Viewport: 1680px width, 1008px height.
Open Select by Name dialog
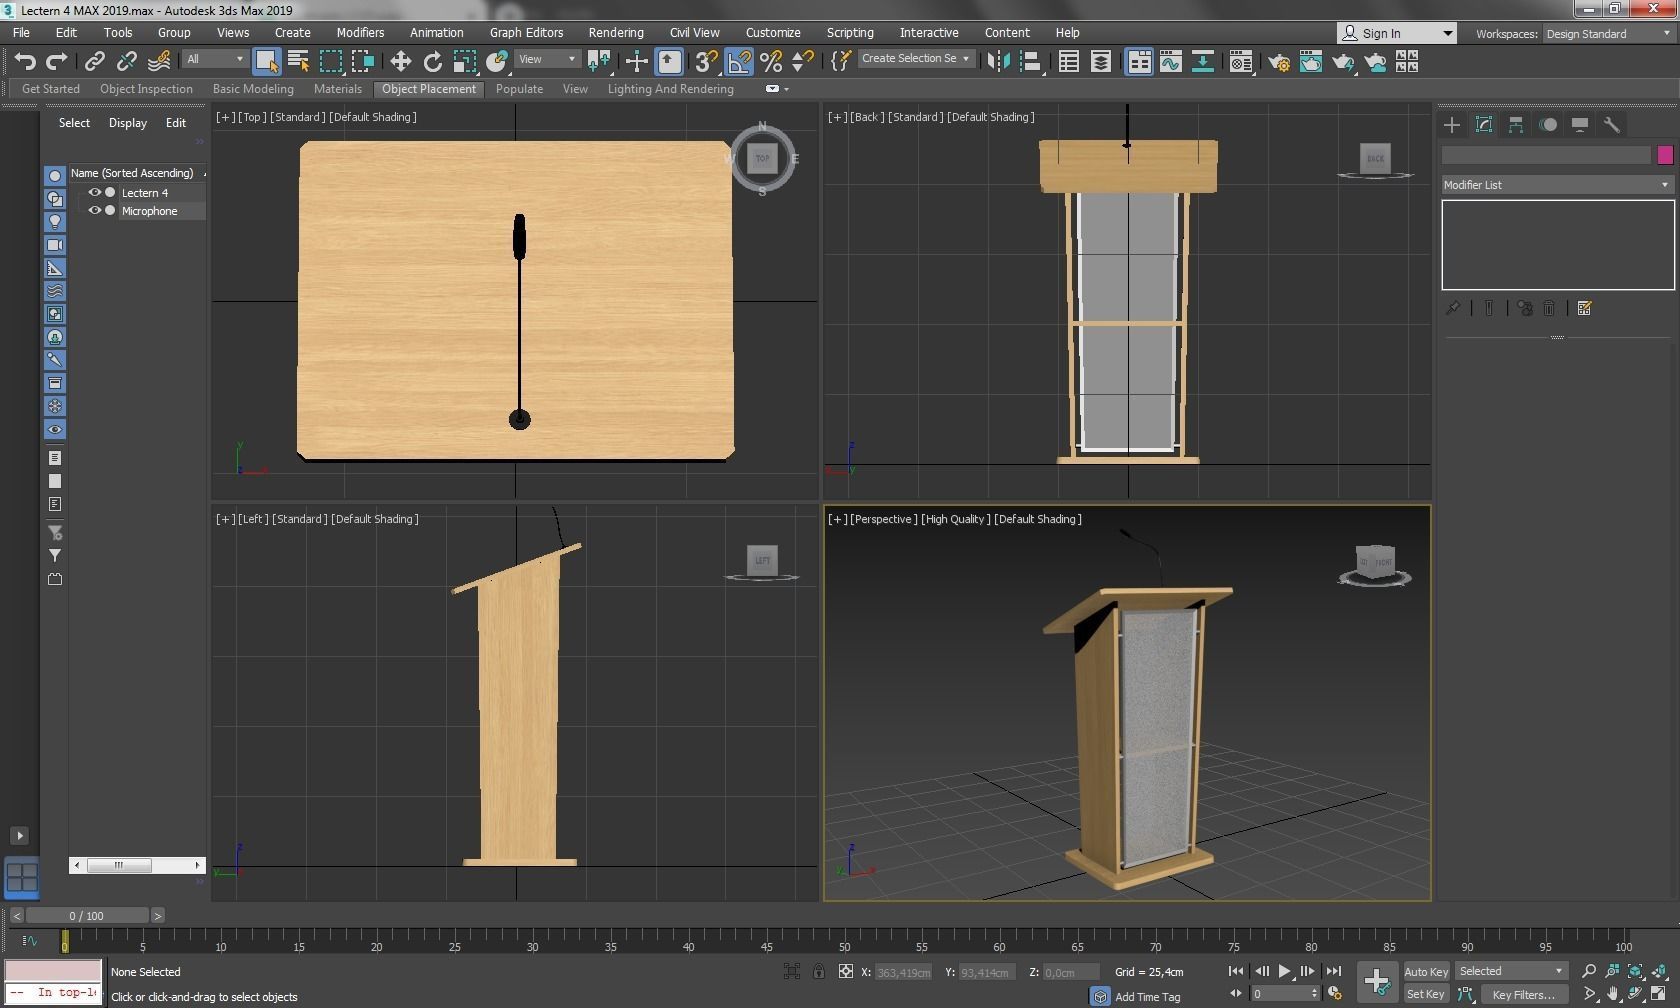(x=298, y=62)
